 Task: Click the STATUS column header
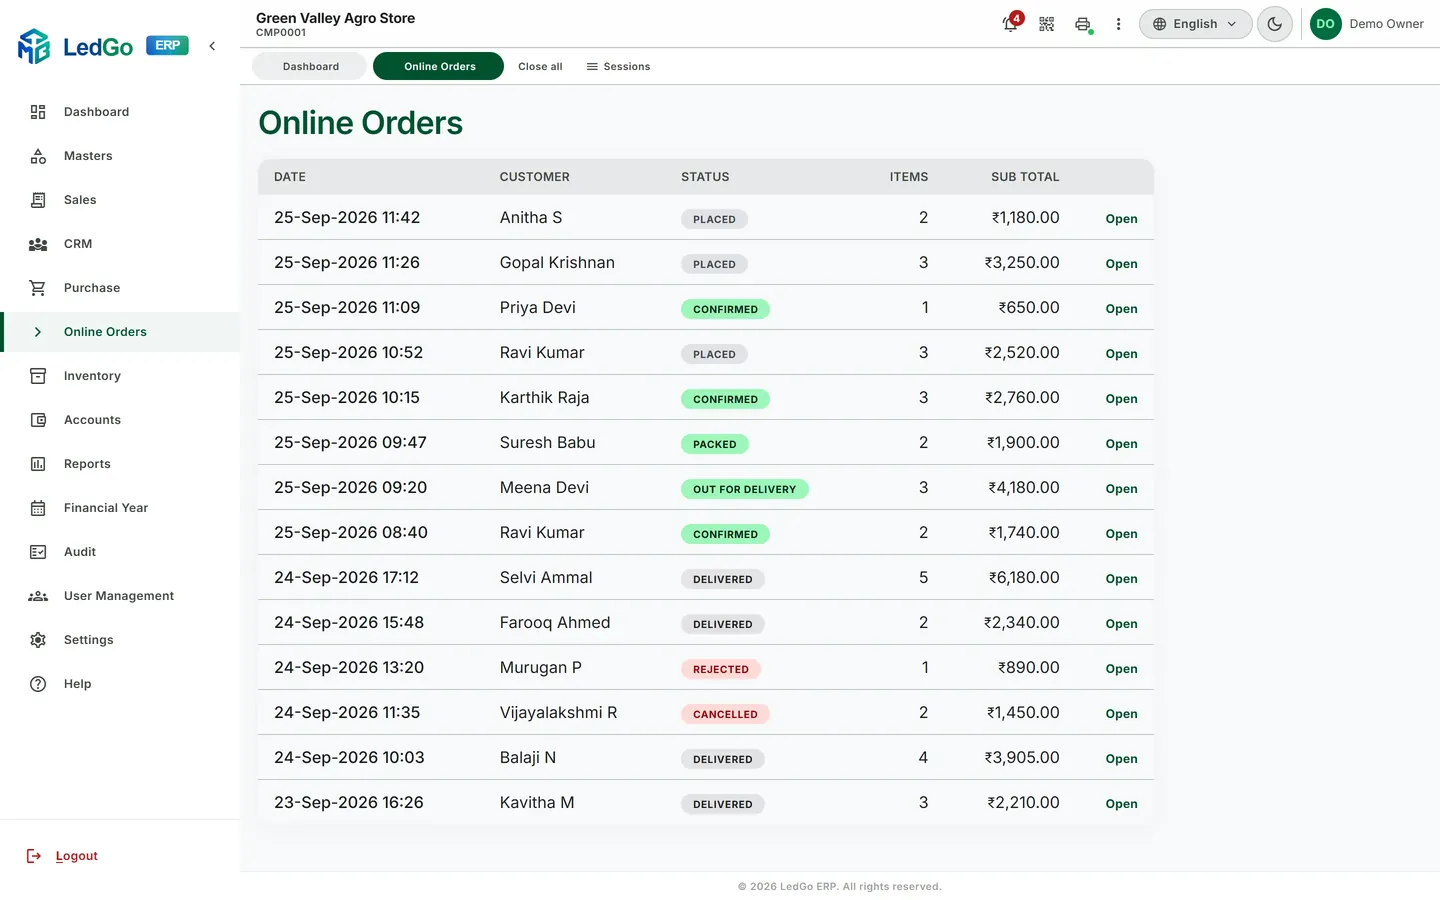click(705, 177)
